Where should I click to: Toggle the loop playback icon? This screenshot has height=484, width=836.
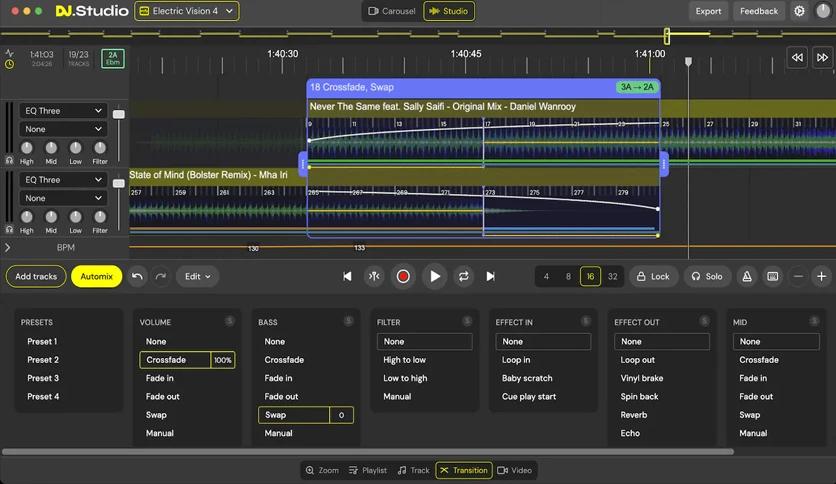tap(463, 276)
